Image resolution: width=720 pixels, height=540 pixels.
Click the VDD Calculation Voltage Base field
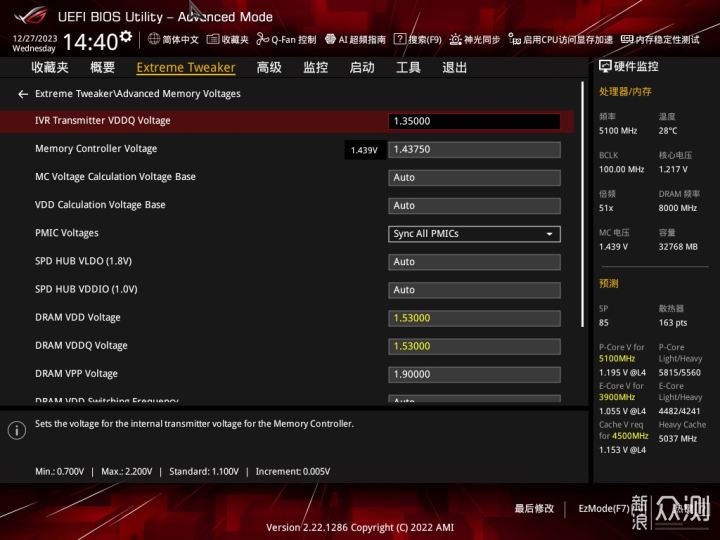(474, 206)
